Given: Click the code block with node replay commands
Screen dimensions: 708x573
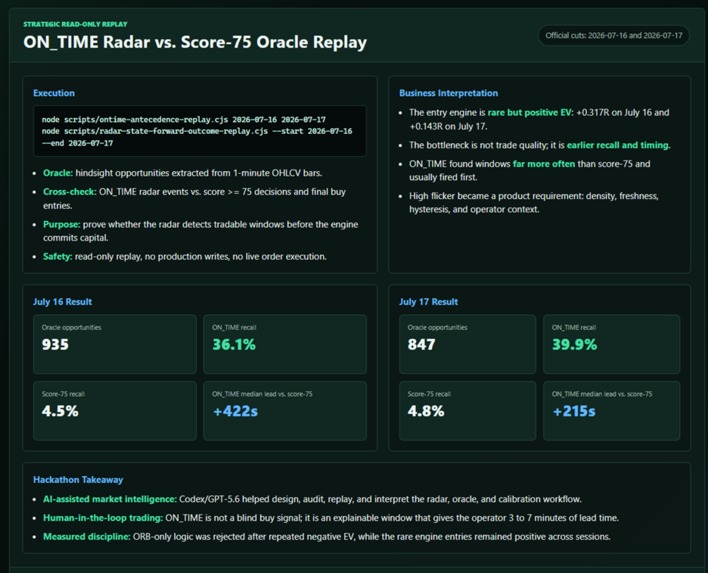Looking at the screenshot, I should [x=200, y=131].
